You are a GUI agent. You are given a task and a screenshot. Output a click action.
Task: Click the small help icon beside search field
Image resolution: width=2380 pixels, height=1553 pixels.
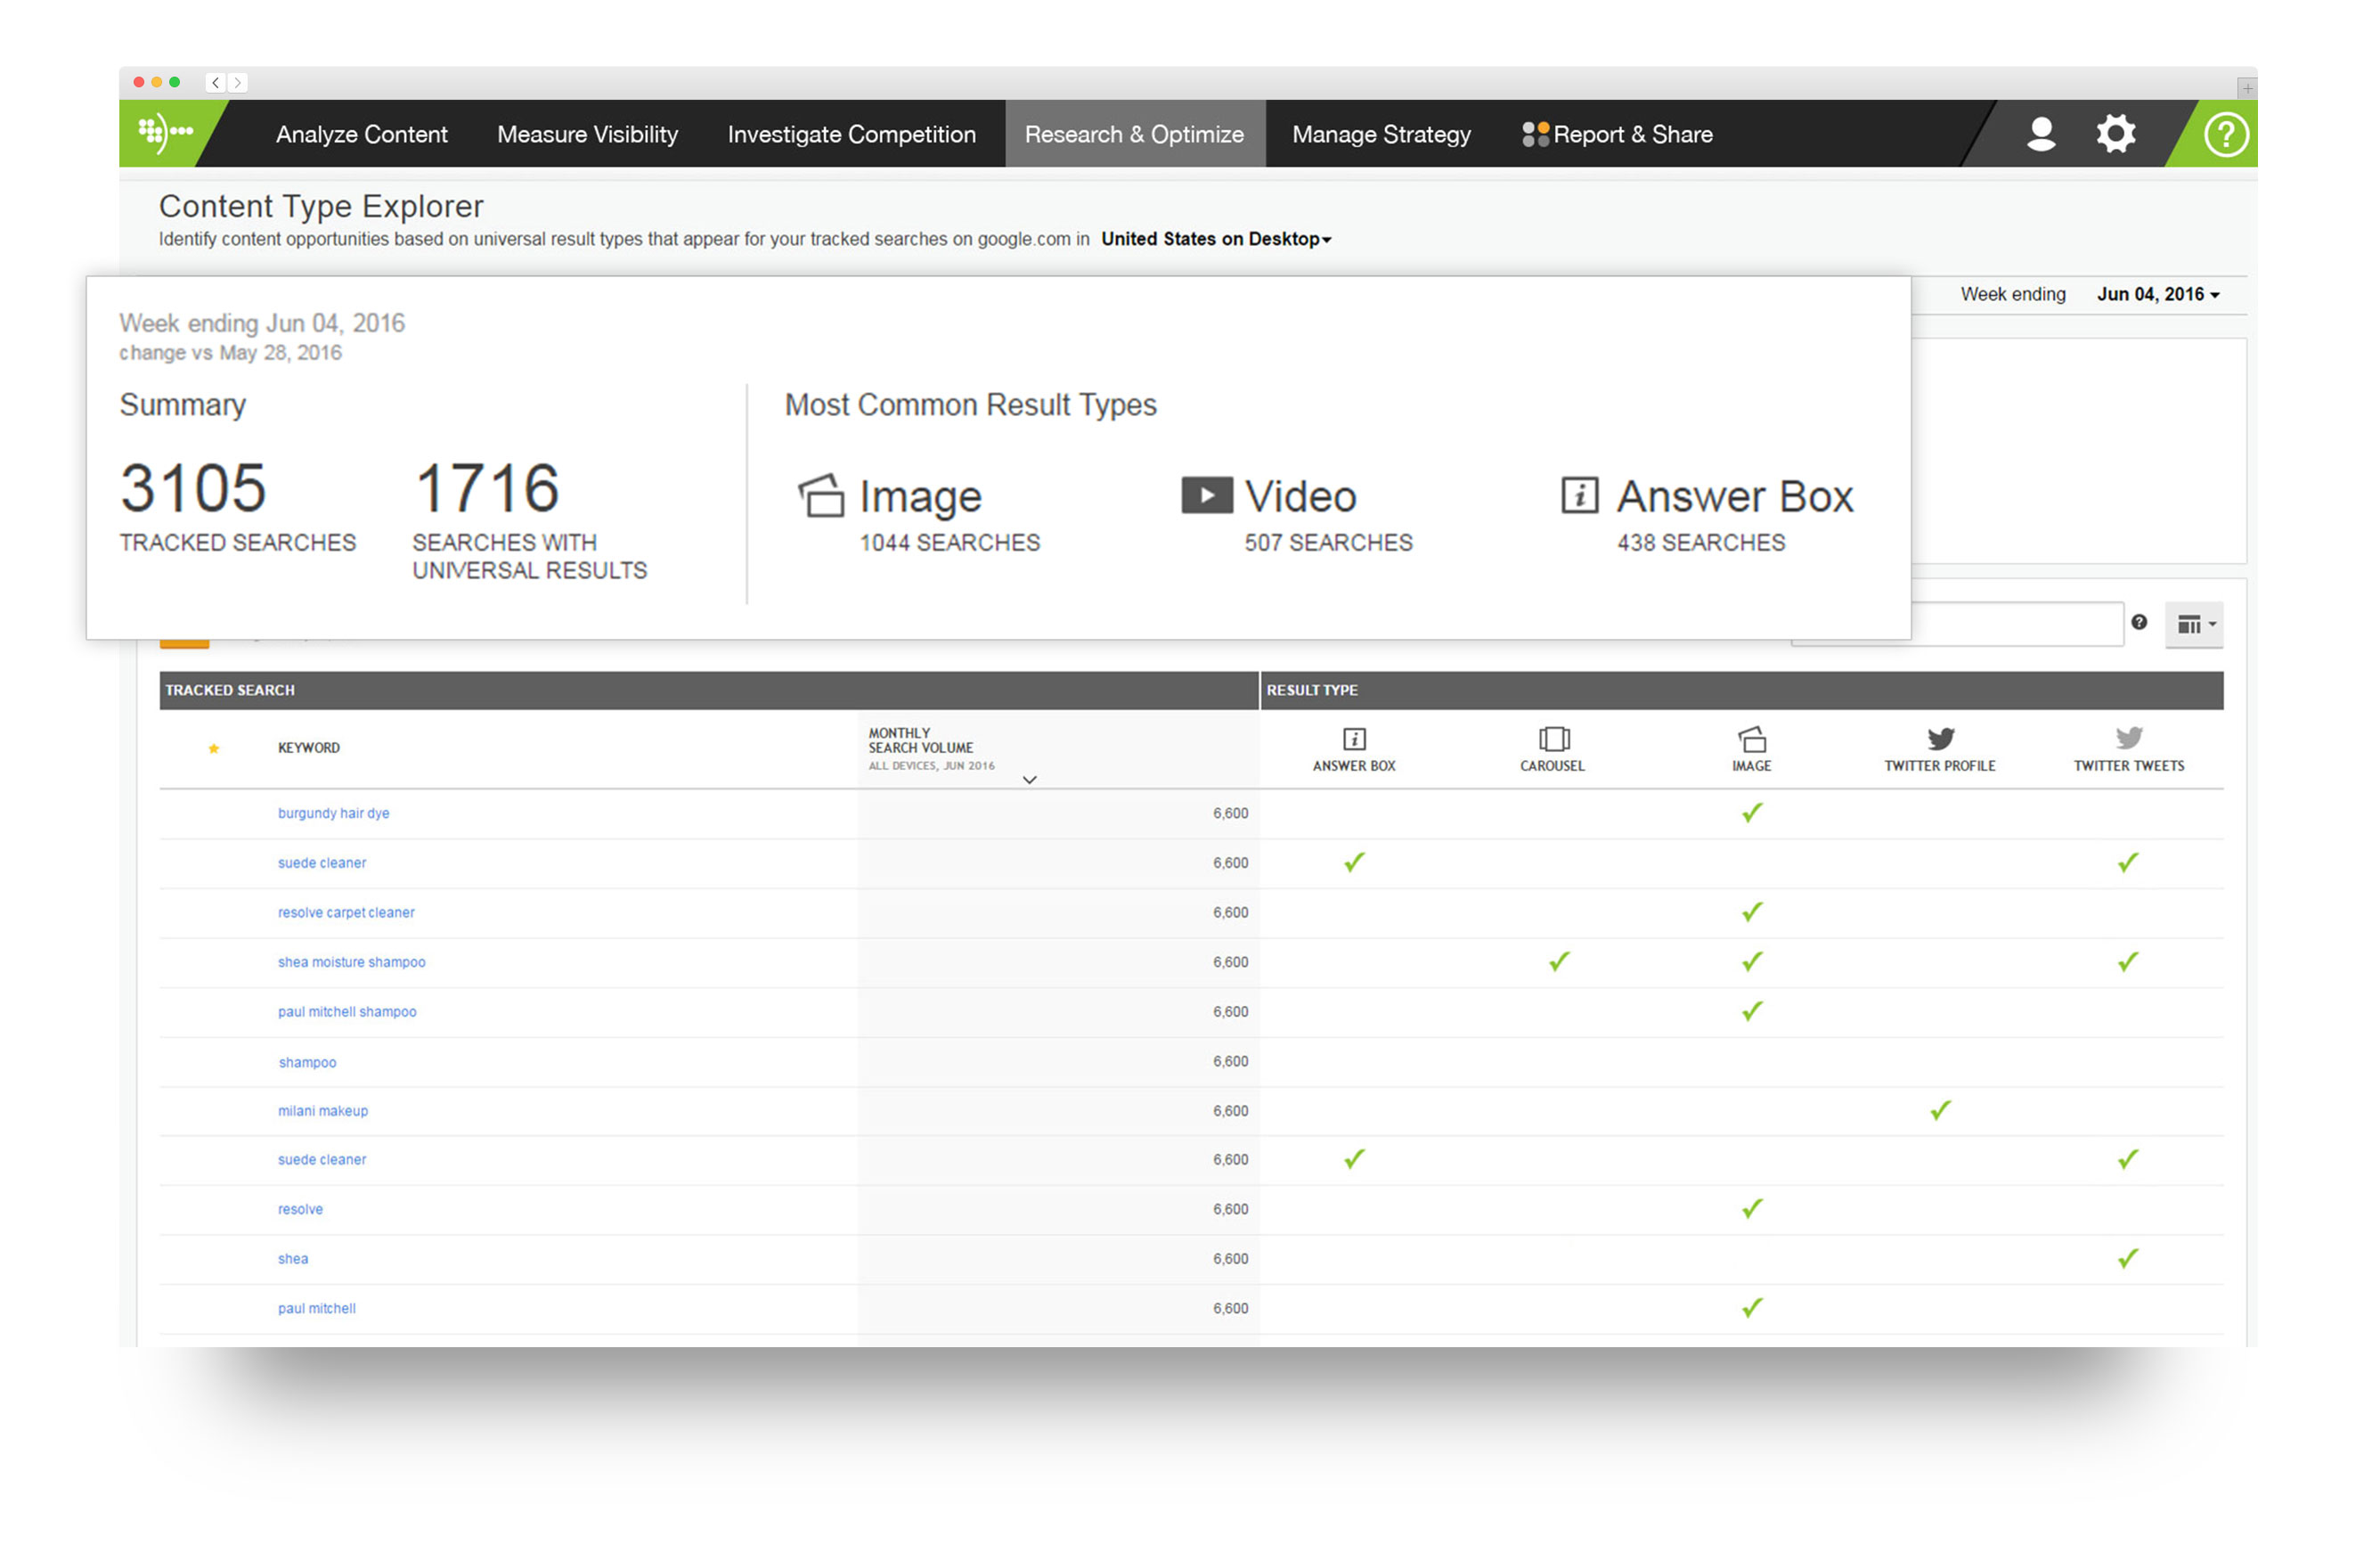click(x=2139, y=622)
